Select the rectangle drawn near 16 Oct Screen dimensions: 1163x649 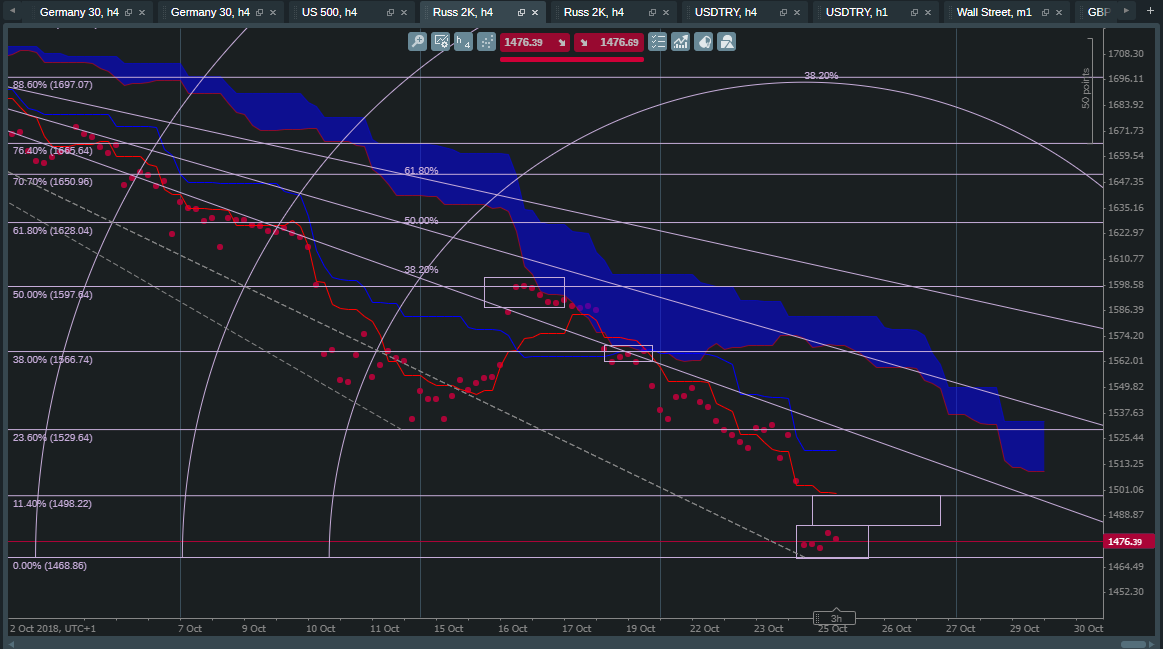coord(524,292)
